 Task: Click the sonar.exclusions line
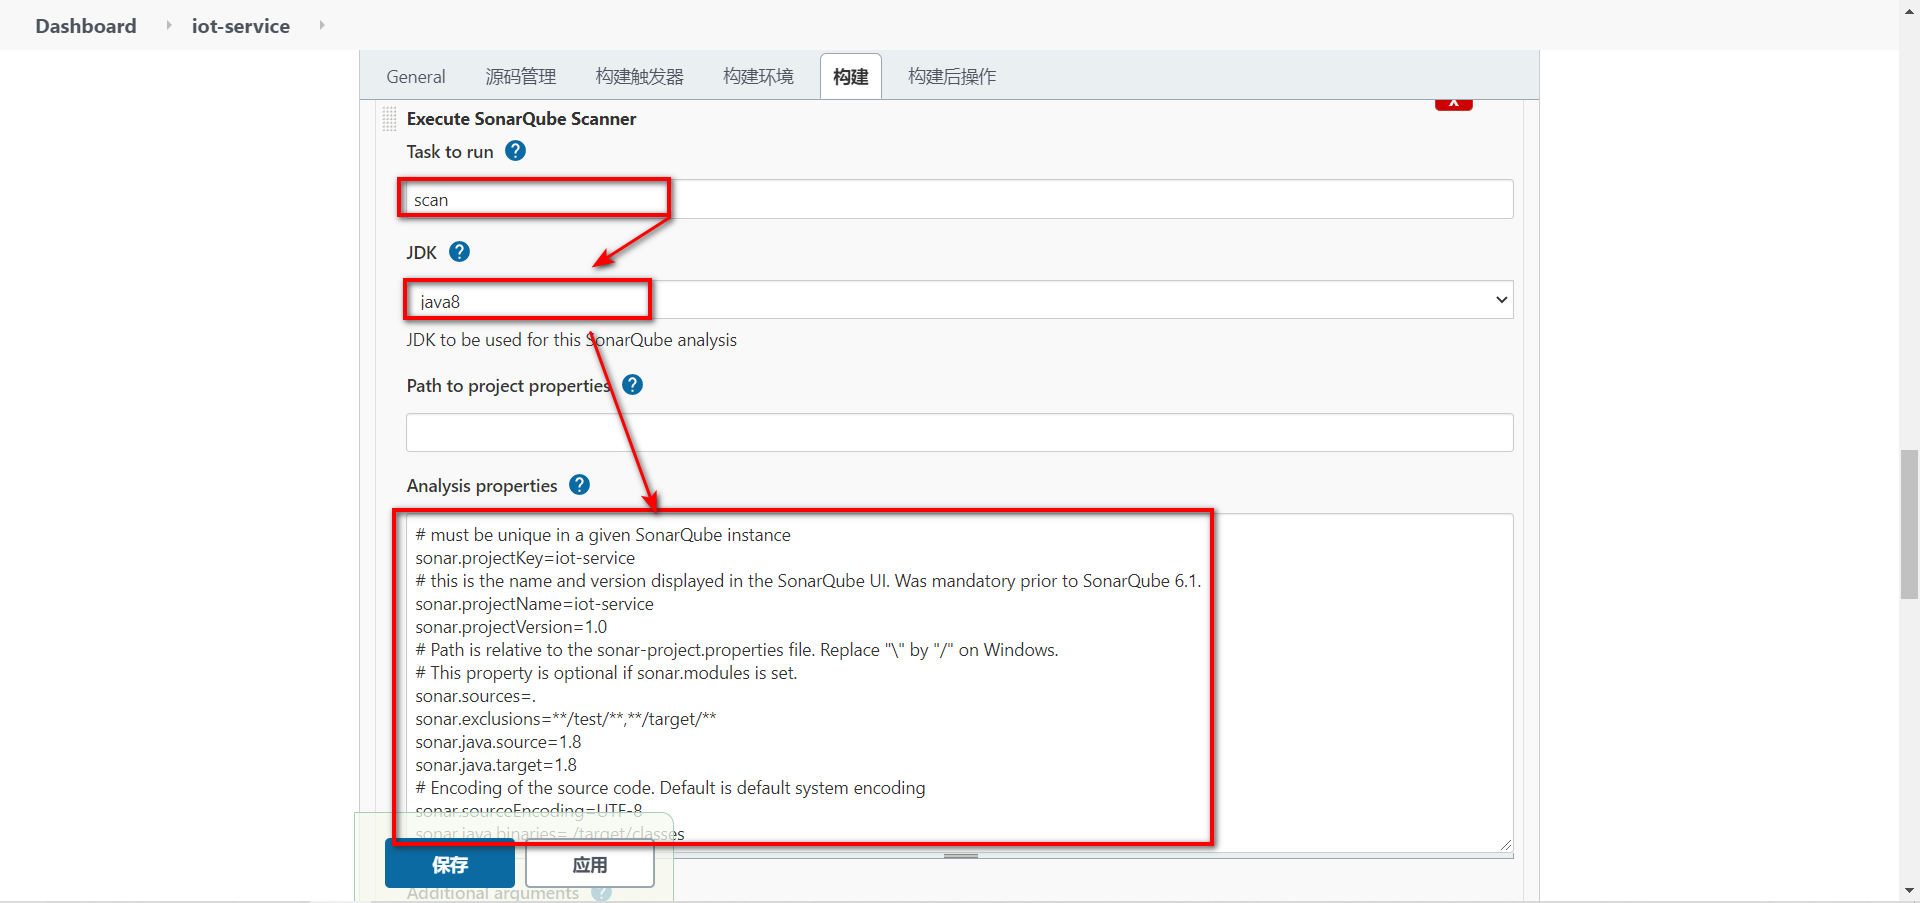pos(566,719)
